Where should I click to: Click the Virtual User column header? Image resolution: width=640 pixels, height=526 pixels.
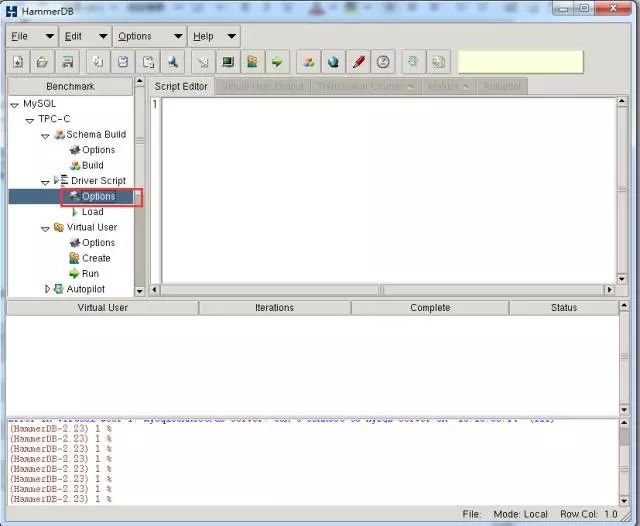102,308
